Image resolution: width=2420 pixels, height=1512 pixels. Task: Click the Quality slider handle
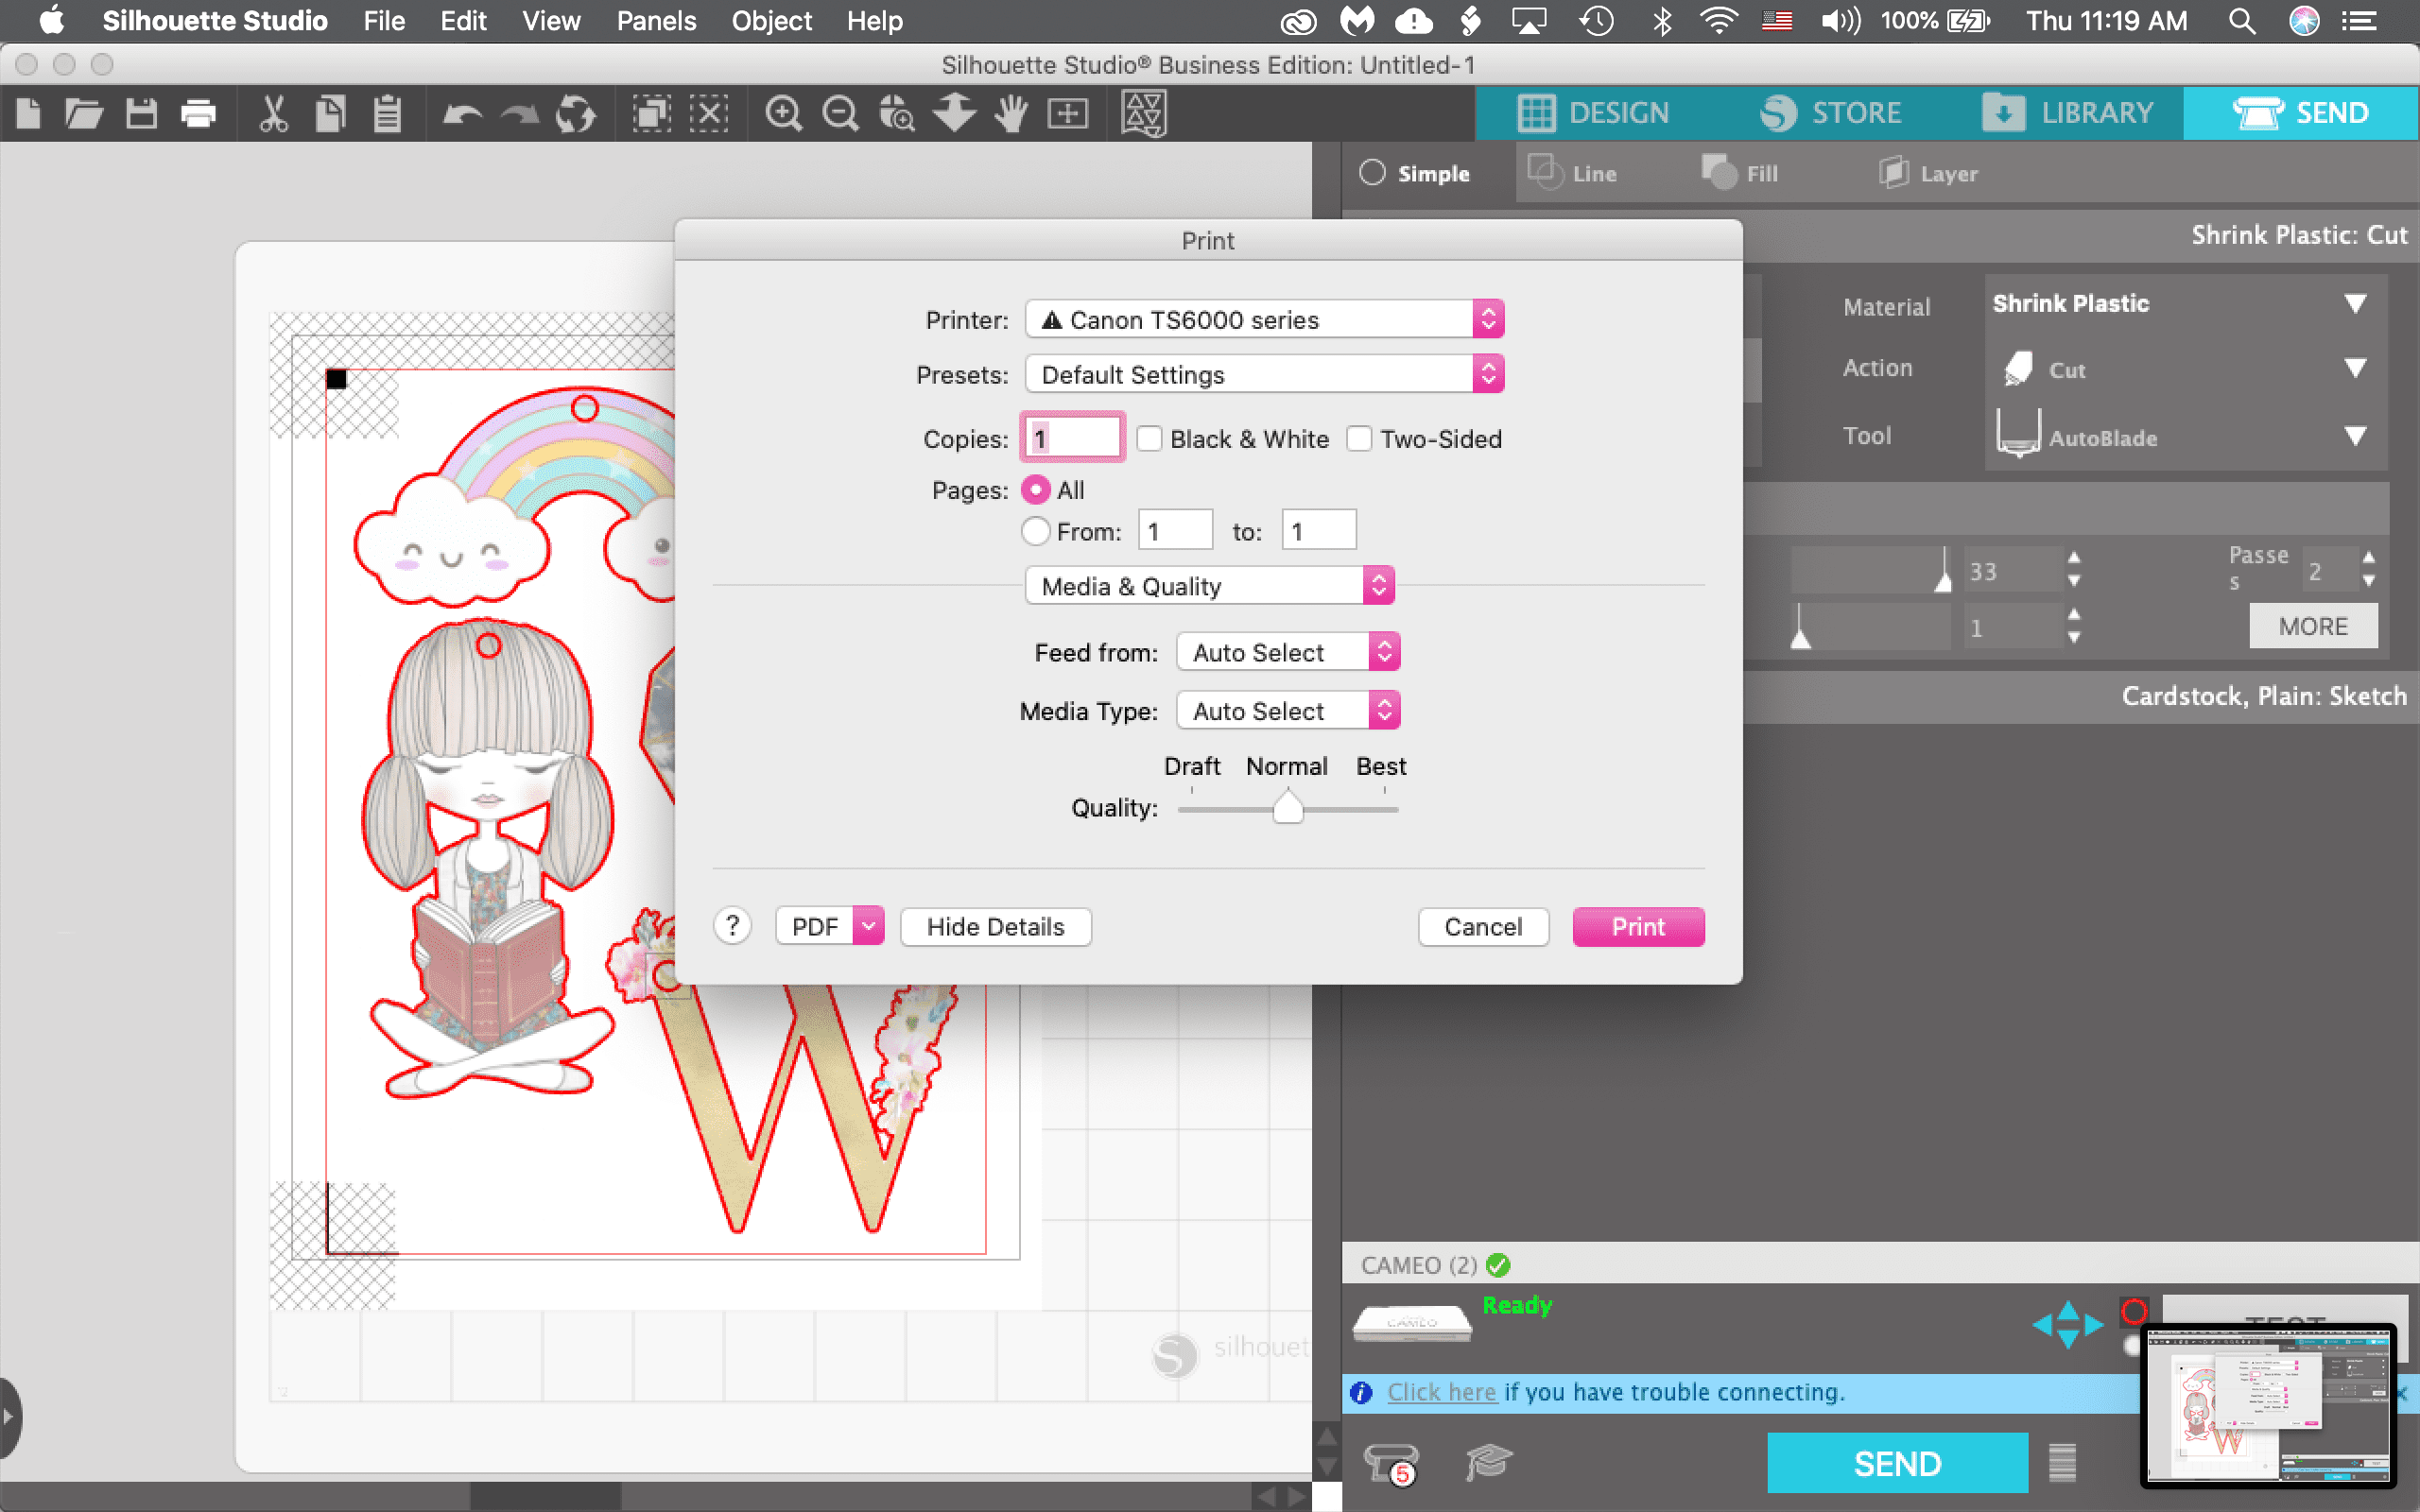[1288, 807]
